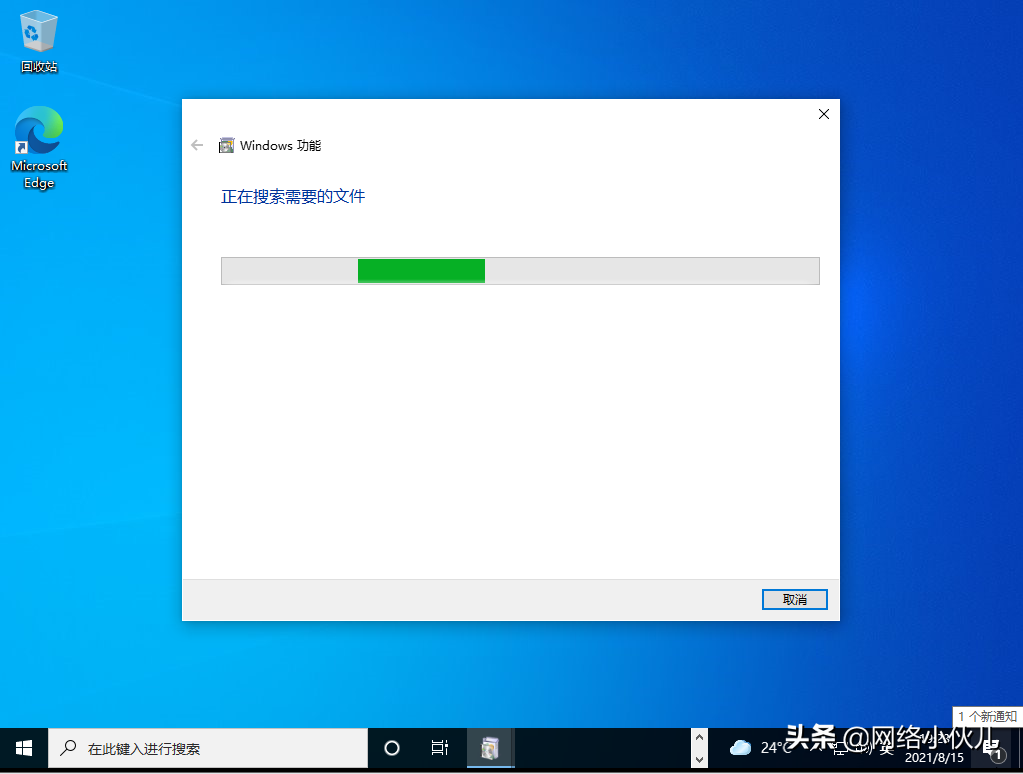Open the 回收站 (Recycle Bin)
This screenshot has height=774, width=1023.
pos(38,30)
